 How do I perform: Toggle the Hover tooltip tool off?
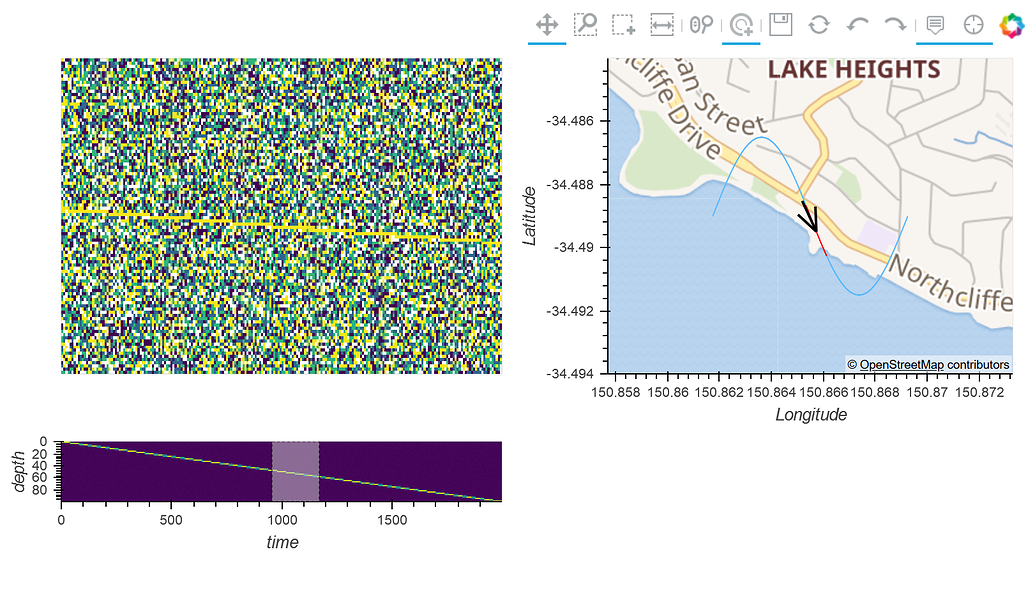[937, 24]
